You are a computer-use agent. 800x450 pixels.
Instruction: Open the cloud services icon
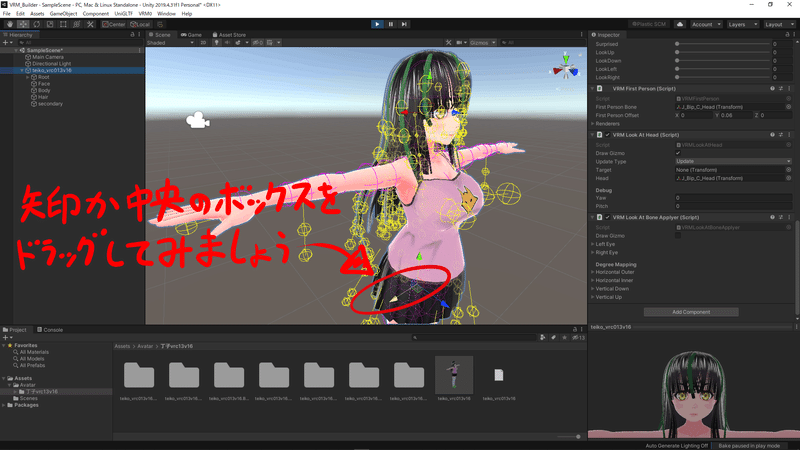pos(680,24)
